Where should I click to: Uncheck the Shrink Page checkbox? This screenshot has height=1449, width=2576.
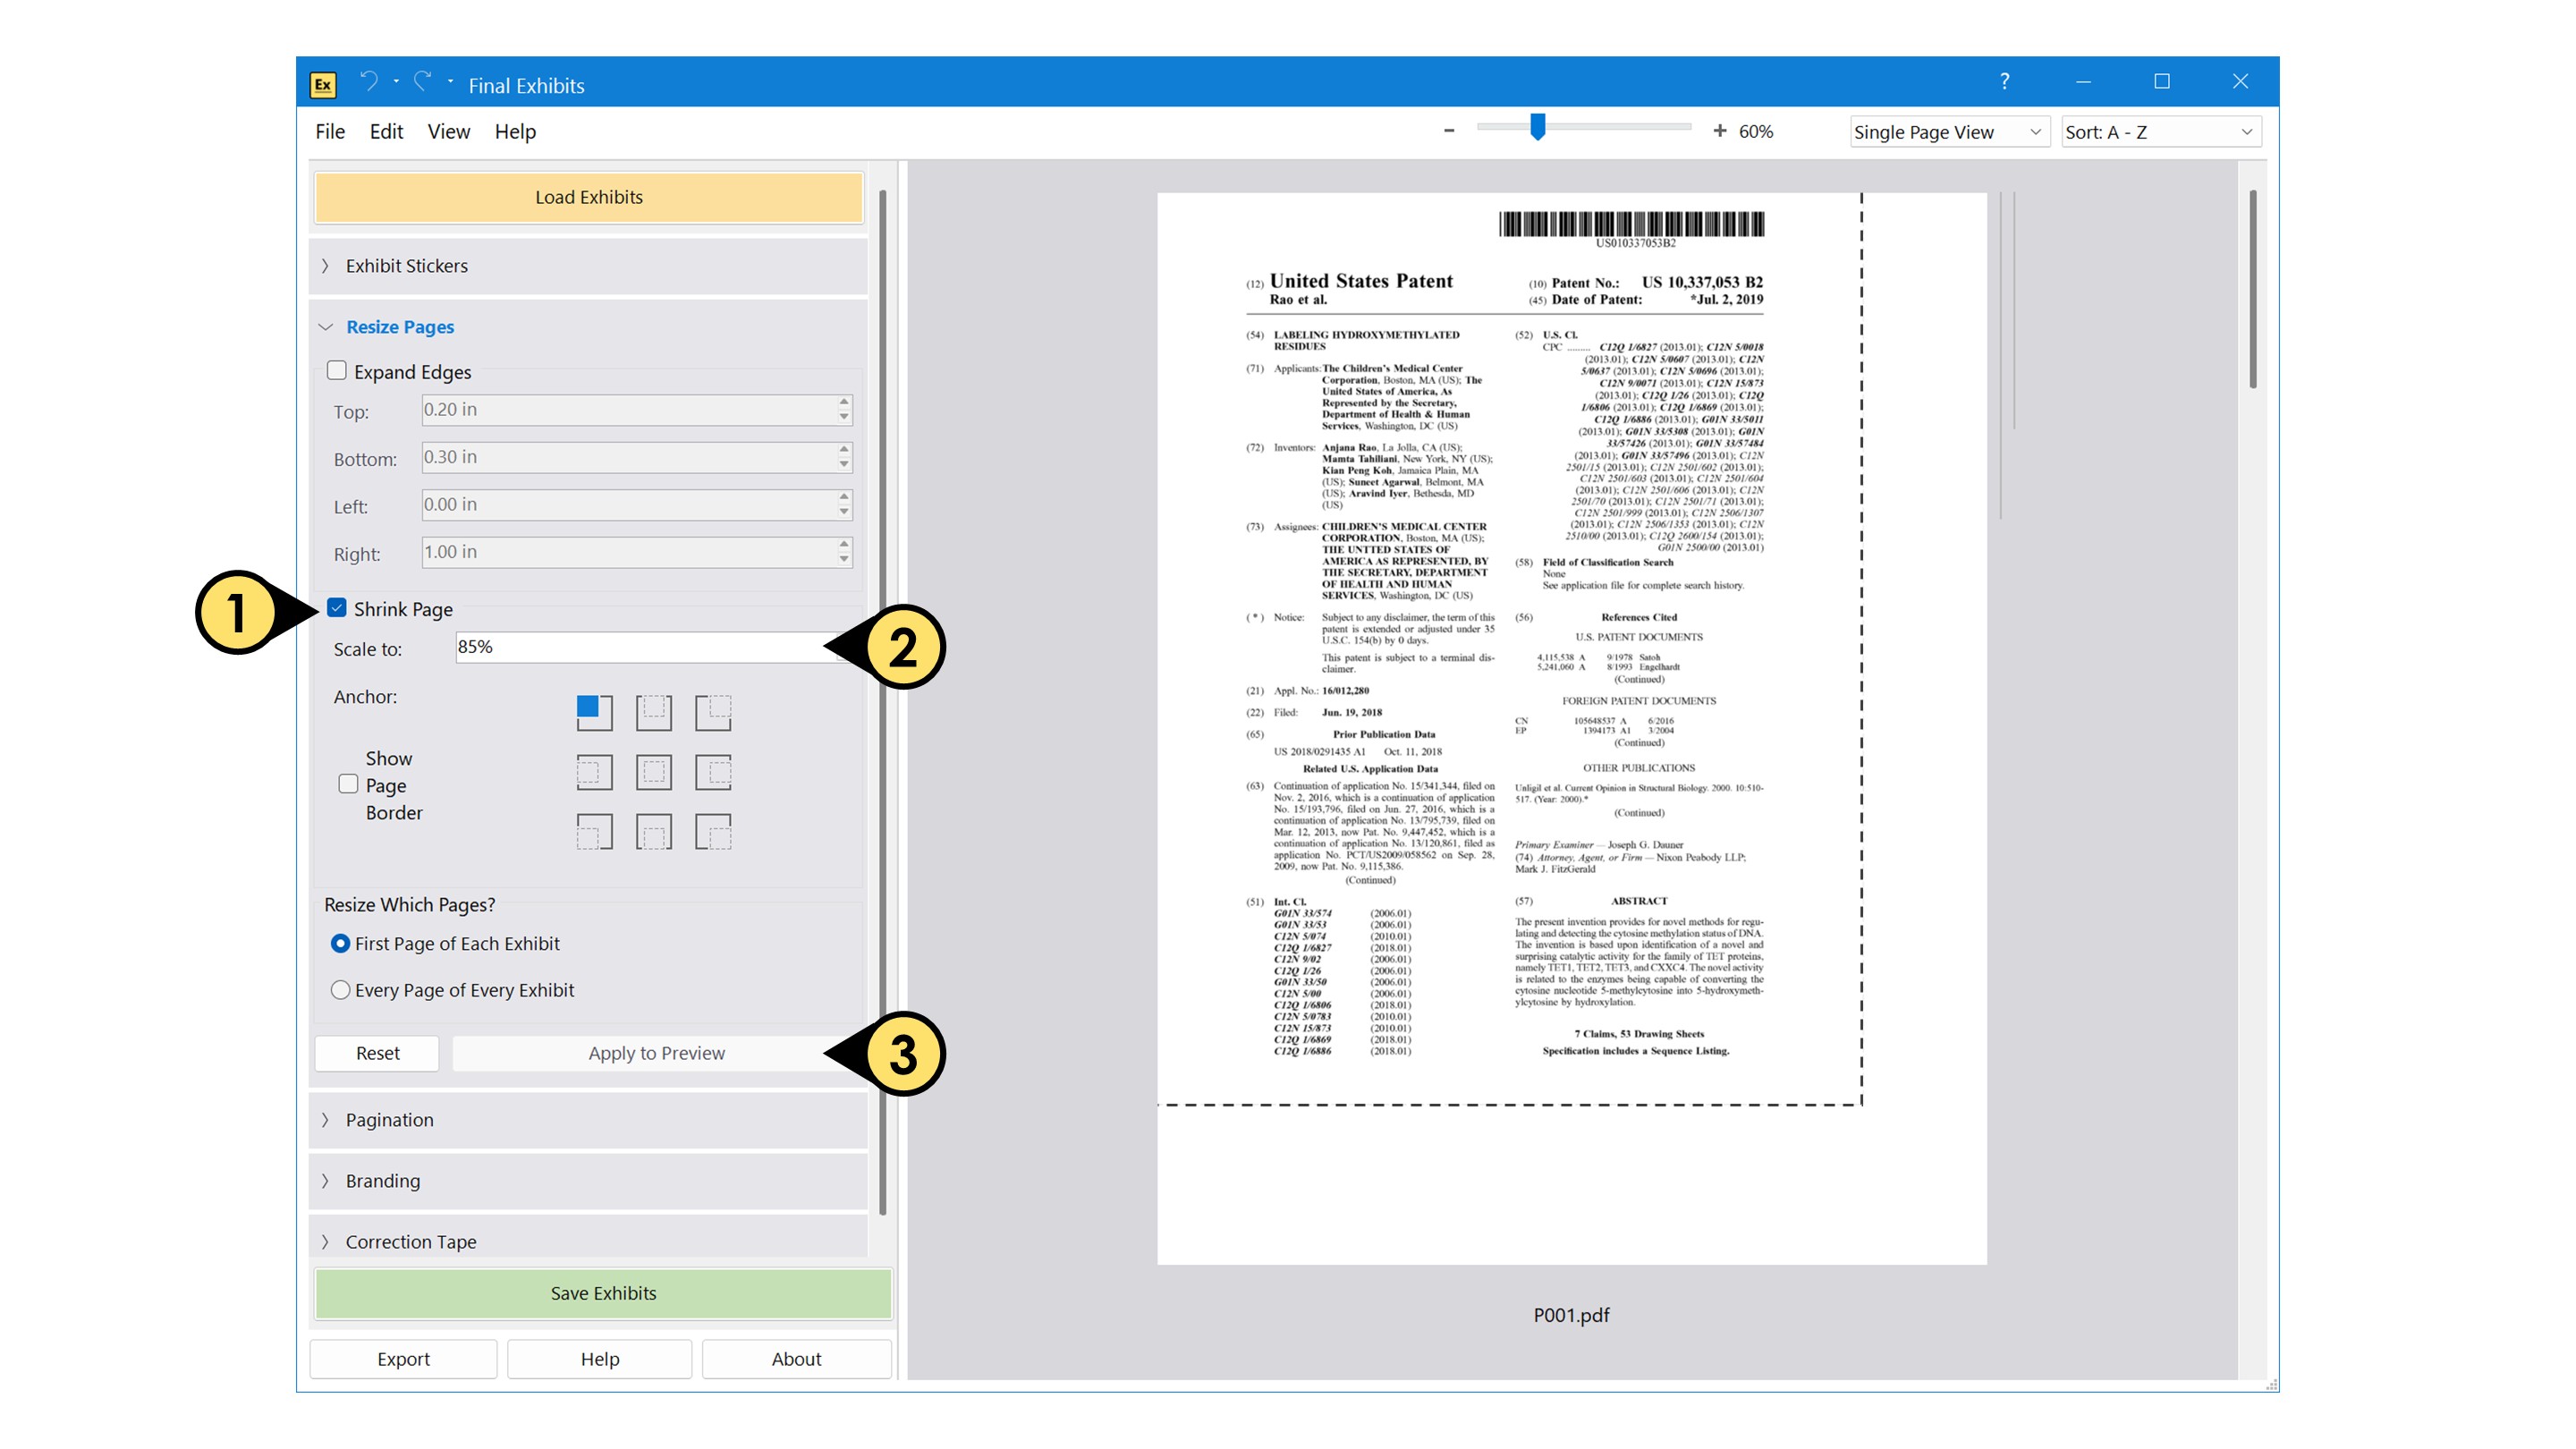tap(337, 608)
